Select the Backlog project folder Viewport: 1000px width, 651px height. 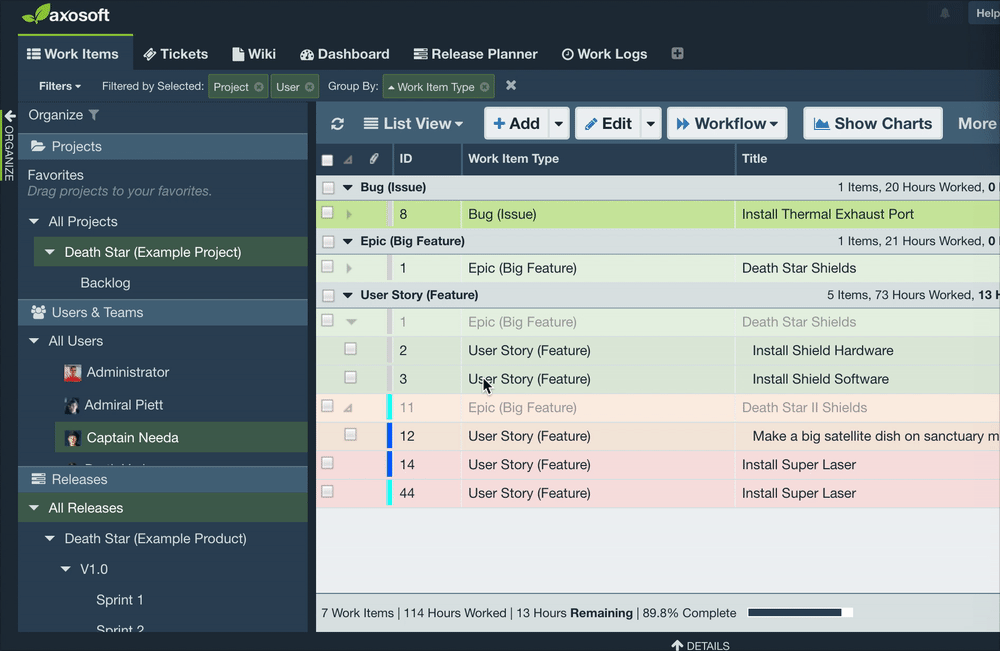click(x=105, y=283)
